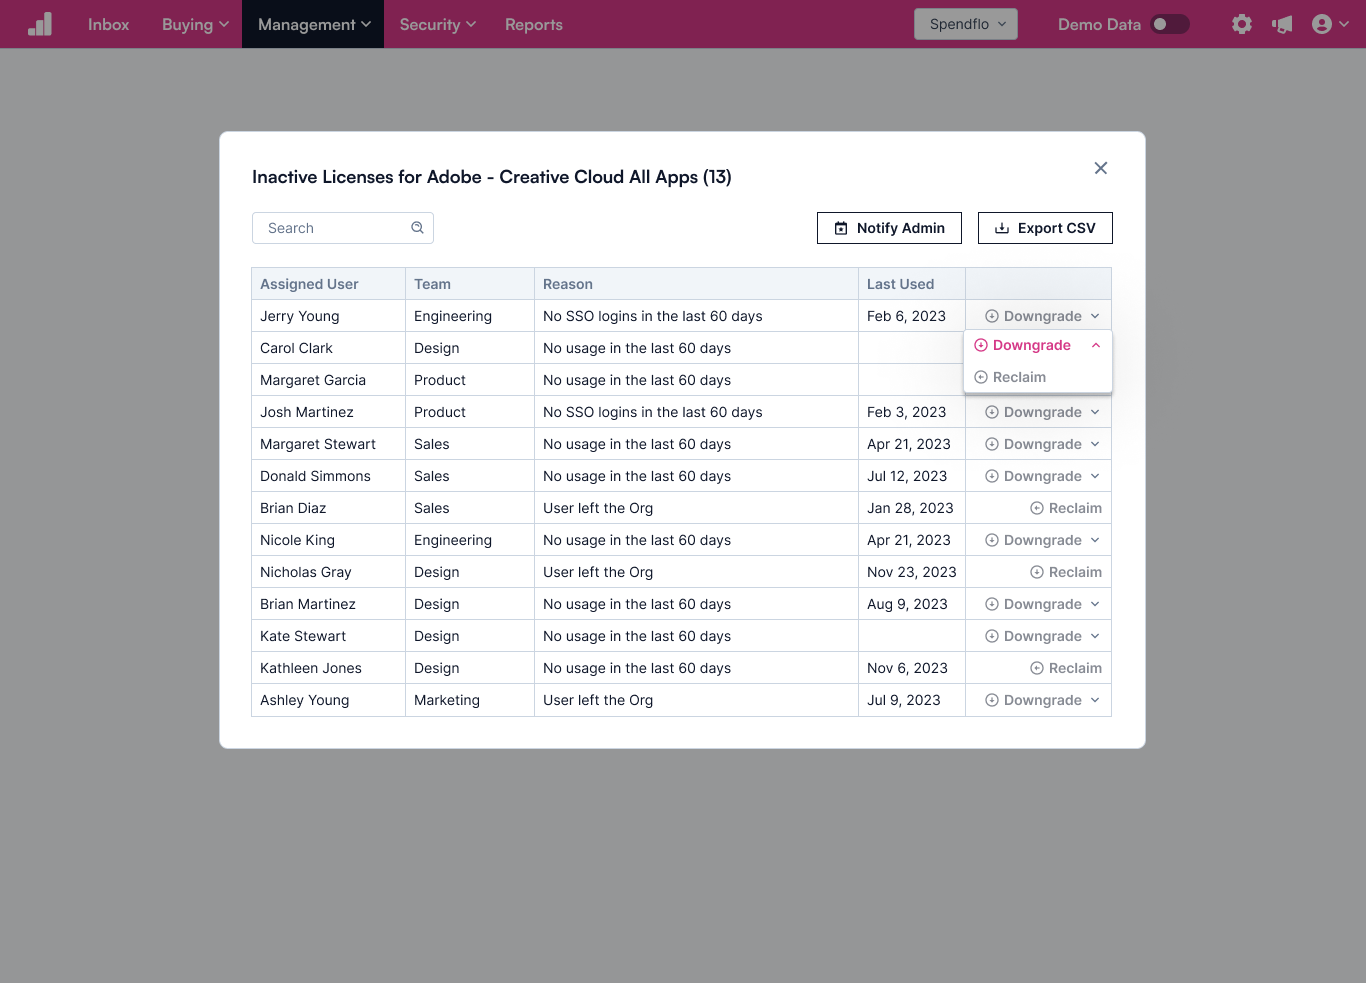Screen dimensions: 1366x983
Task: Open the Buying menu
Action: (x=196, y=24)
